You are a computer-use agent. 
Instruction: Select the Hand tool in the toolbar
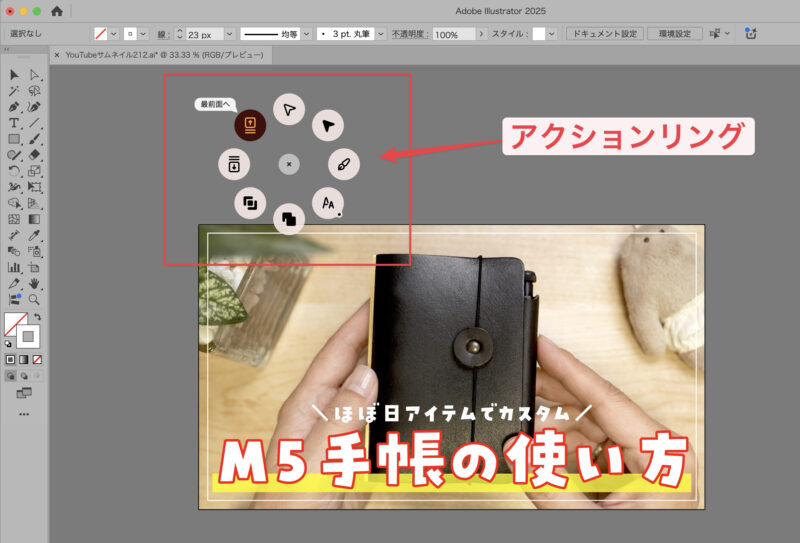point(34,284)
